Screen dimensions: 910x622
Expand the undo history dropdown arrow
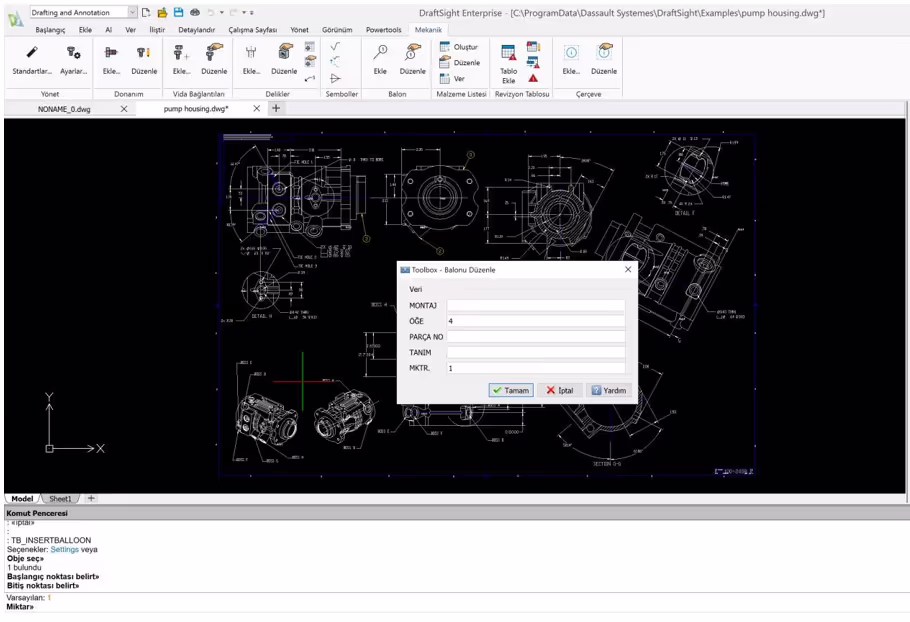[222, 12]
